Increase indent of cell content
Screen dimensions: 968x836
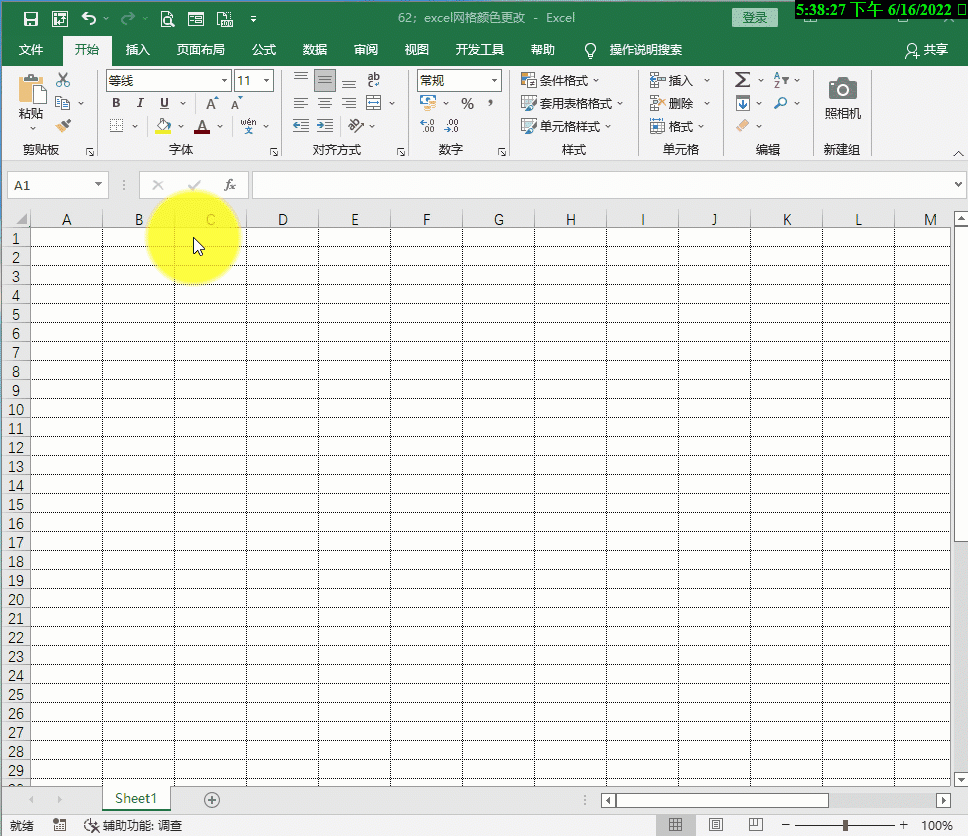[x=325, y=126]
